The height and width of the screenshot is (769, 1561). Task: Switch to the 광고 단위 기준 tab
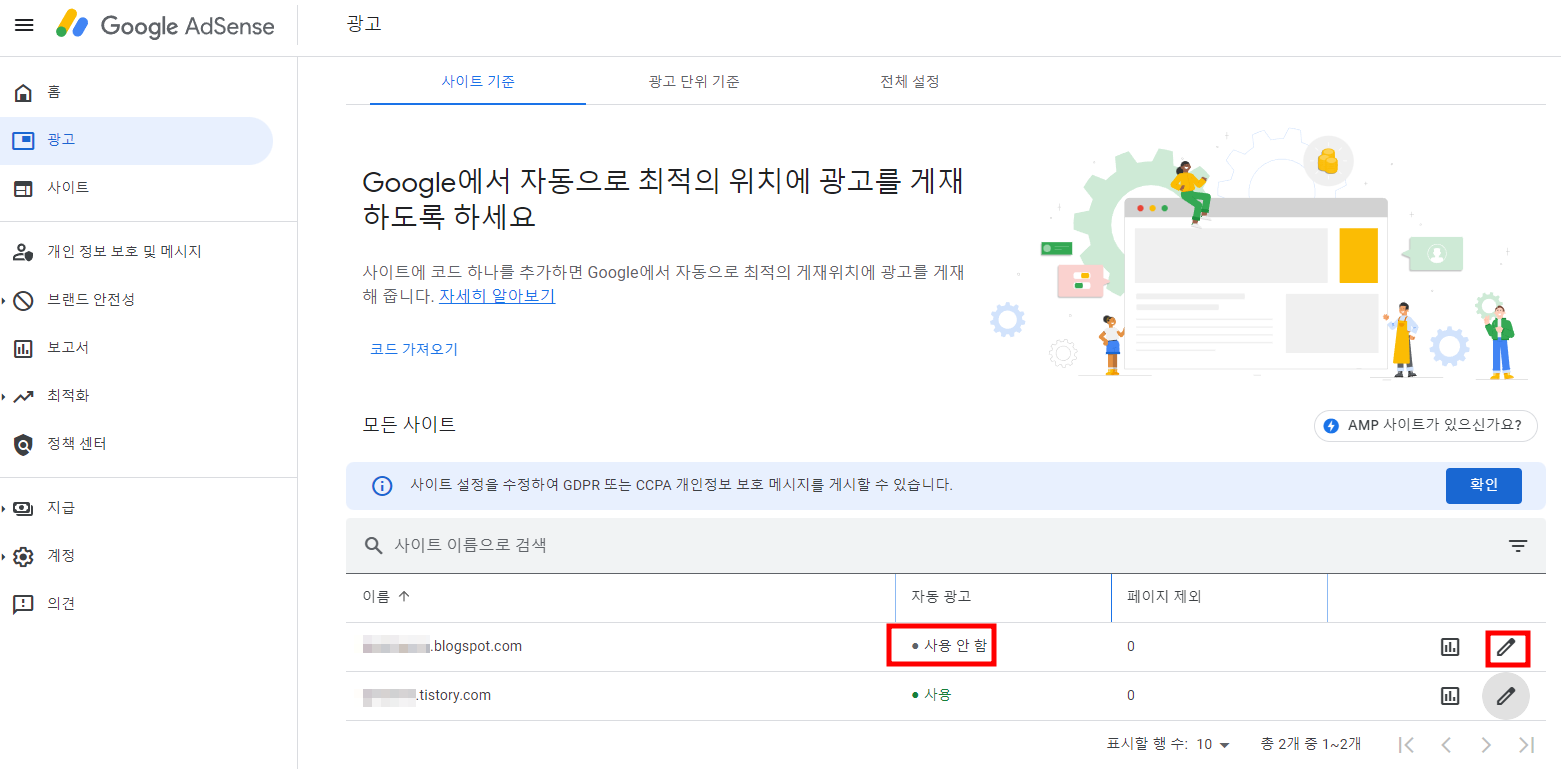(694, 82)
